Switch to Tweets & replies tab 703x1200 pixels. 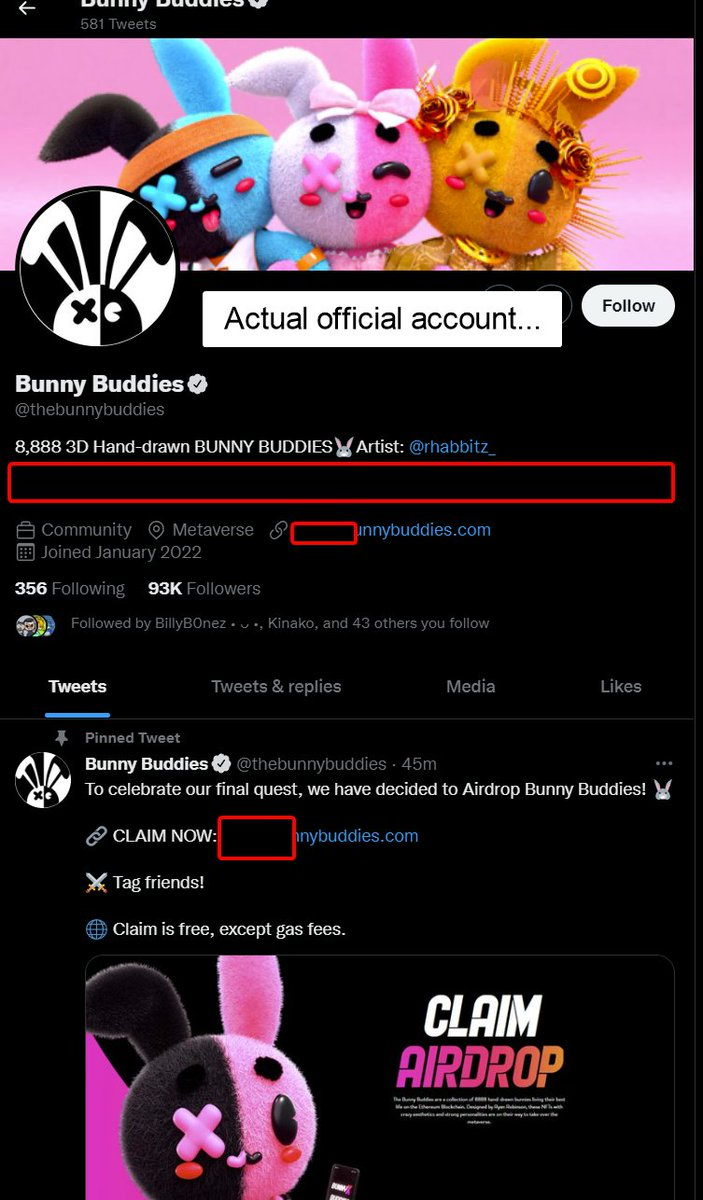tap(276, 686)
